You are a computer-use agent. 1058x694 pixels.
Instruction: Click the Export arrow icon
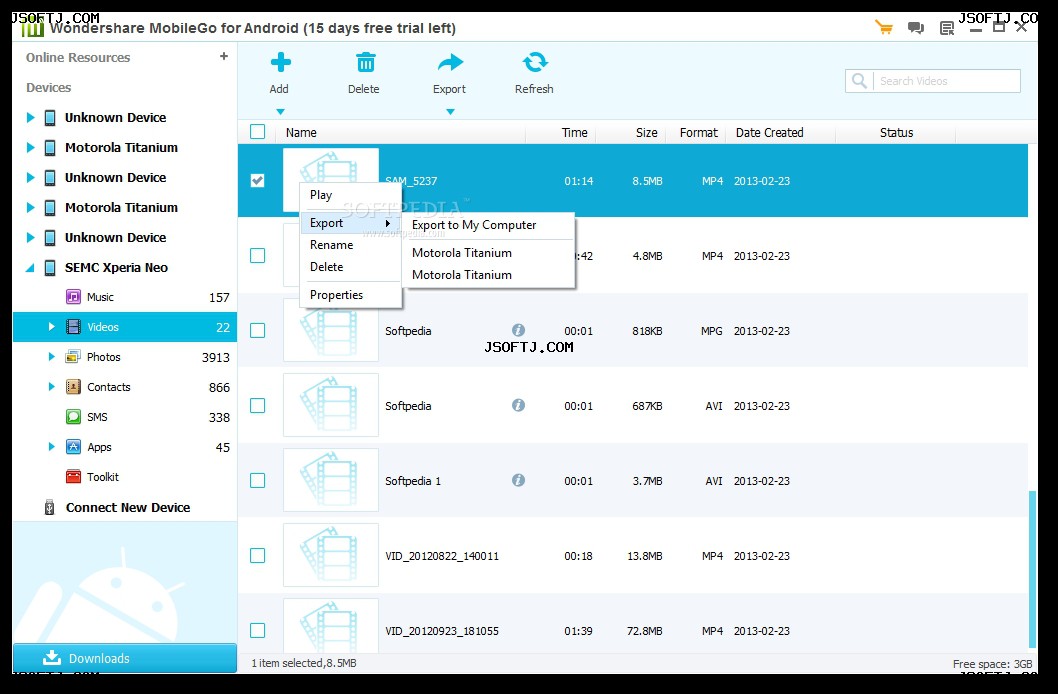450,63
